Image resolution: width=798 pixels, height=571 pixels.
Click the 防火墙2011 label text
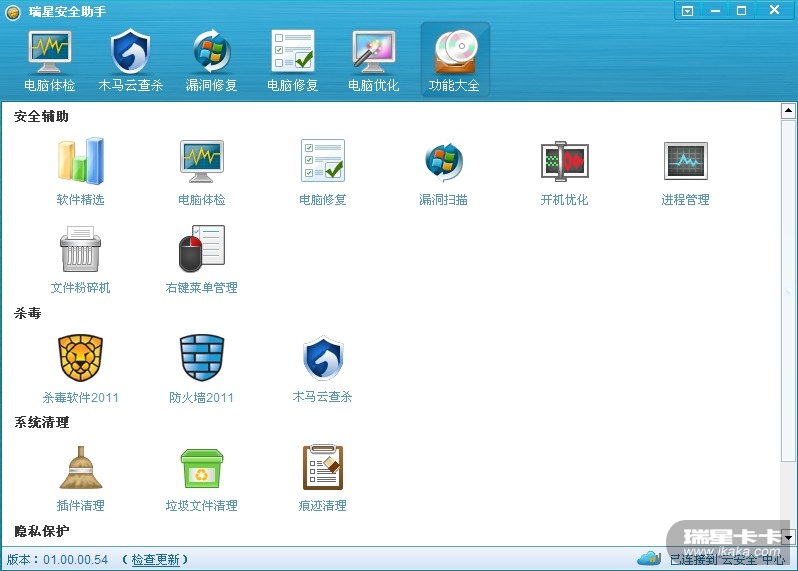point(202,397)
